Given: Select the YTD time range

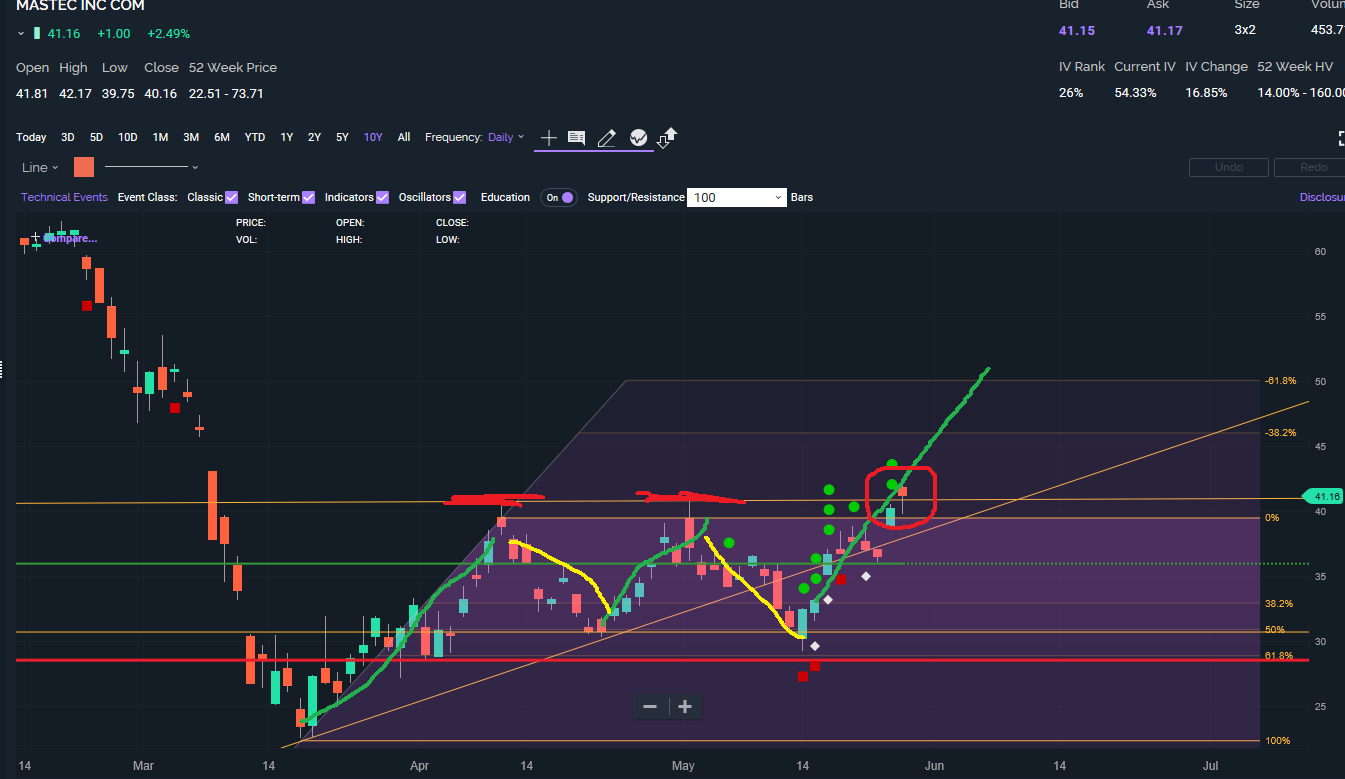Looking at the screenshot, I should [x=255, y=137].
